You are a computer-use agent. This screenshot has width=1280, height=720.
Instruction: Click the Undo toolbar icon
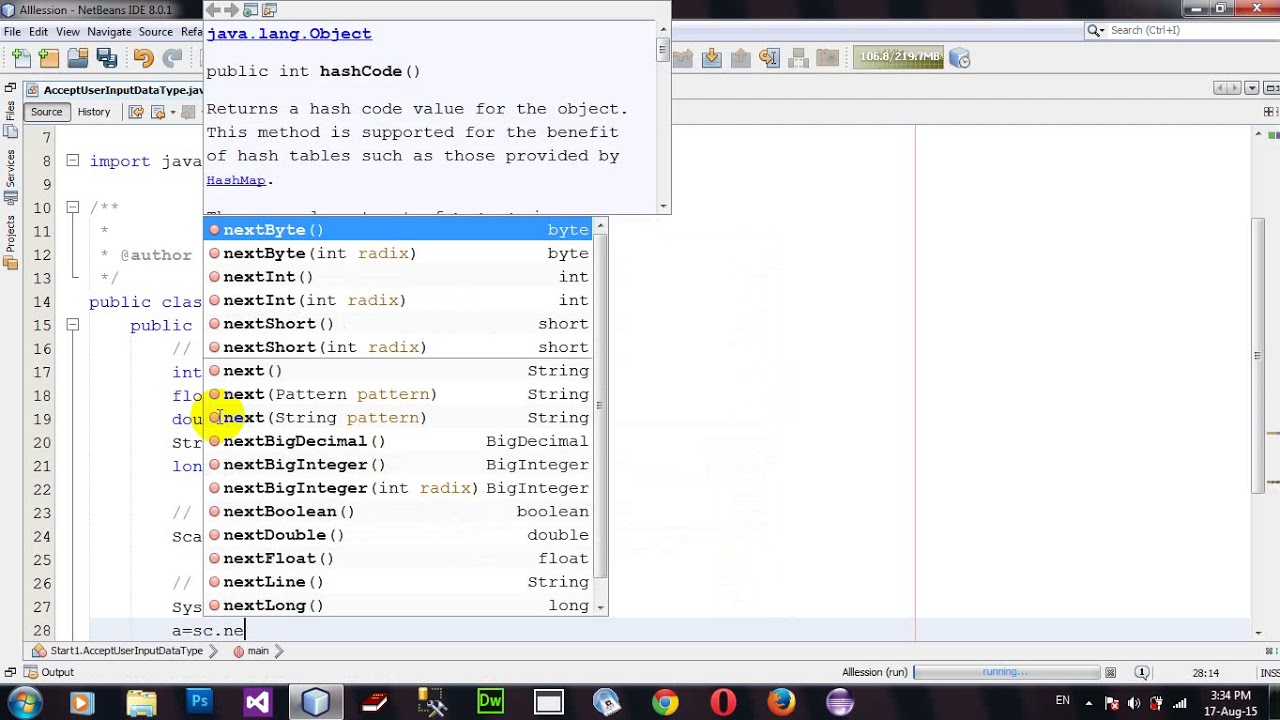click(x=144, y=58)
